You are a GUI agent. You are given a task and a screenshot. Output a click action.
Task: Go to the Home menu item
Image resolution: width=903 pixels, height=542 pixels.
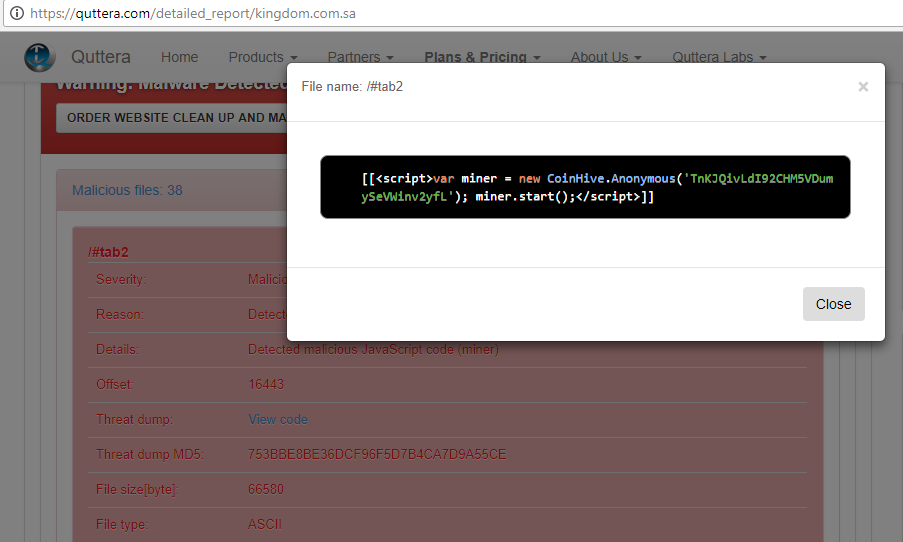coord(180,57)
